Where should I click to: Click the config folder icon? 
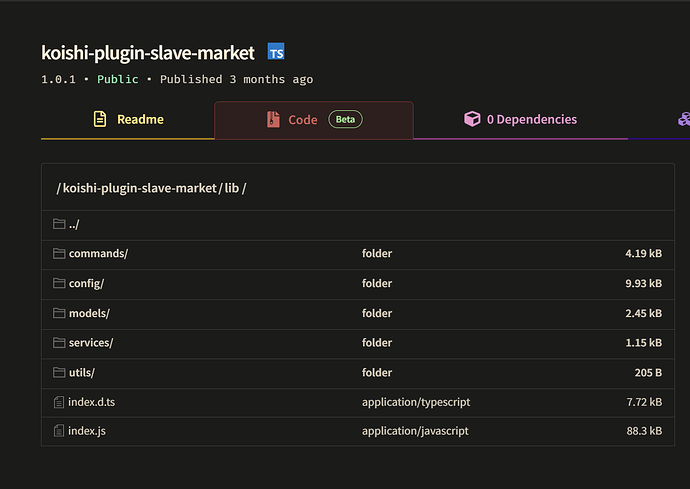point(59,284)
